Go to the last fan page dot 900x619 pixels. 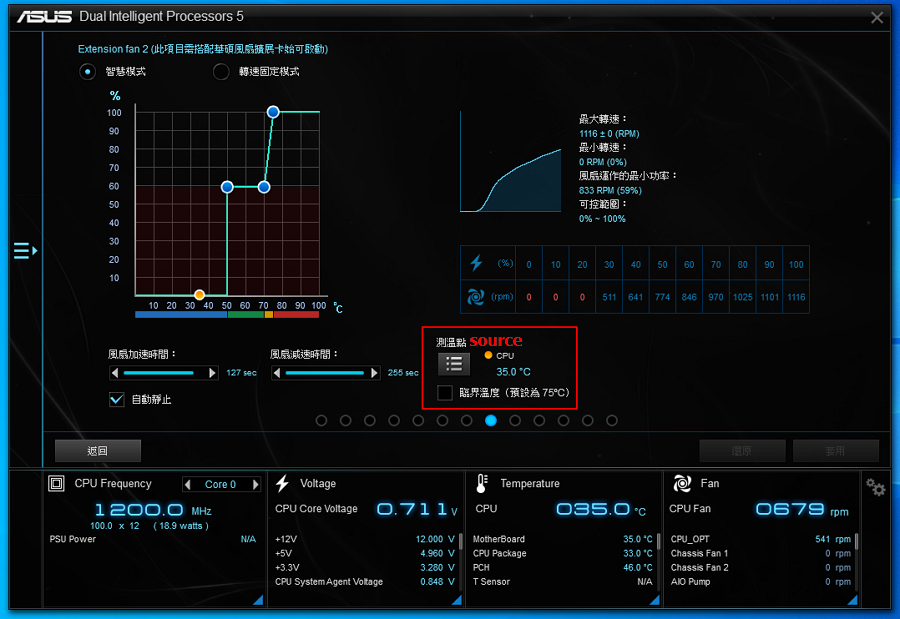click(612, 421)
